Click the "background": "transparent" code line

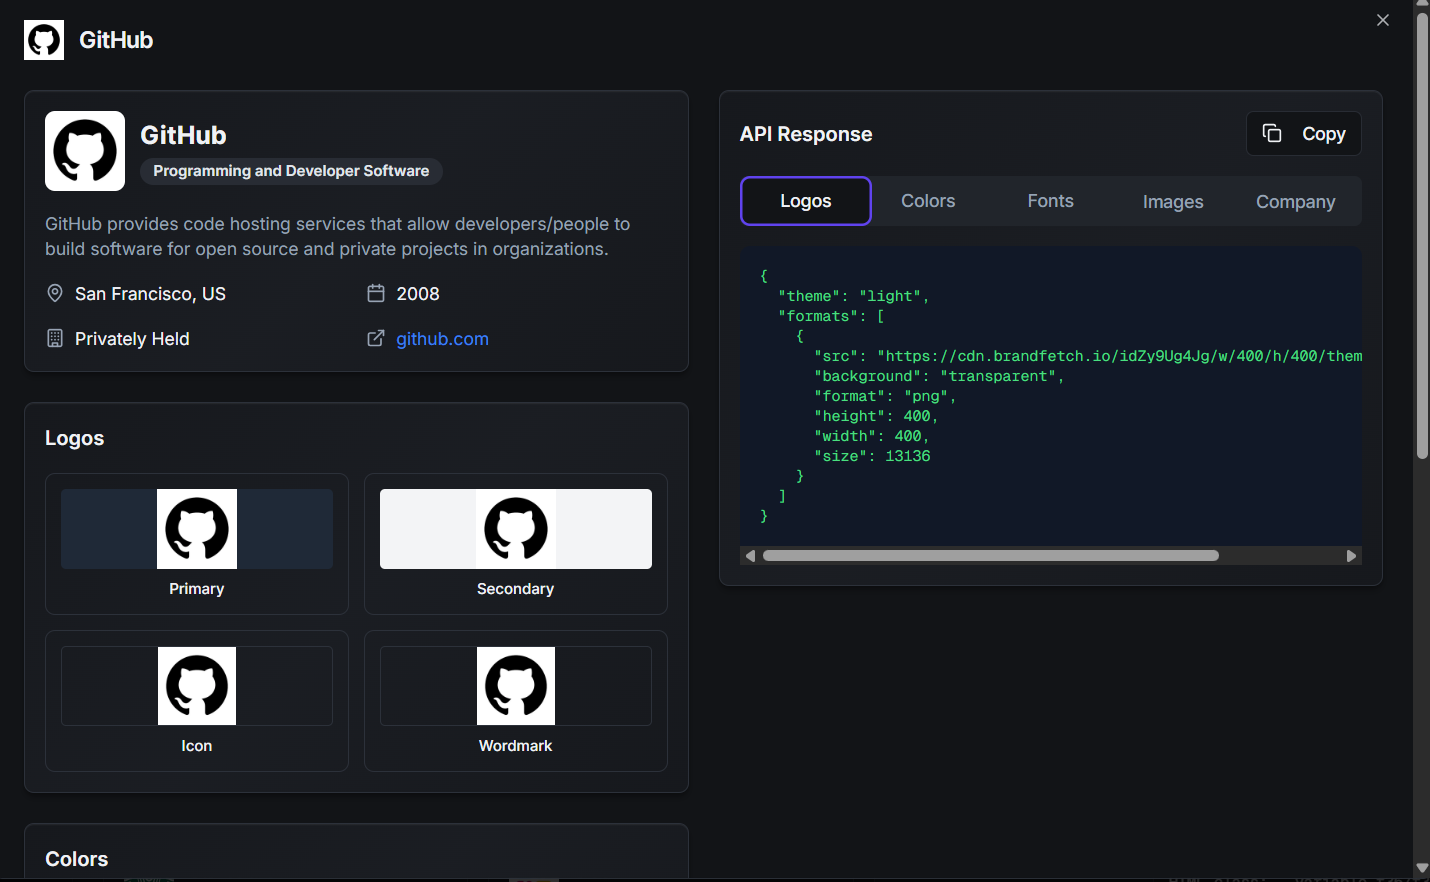(939, 376)
